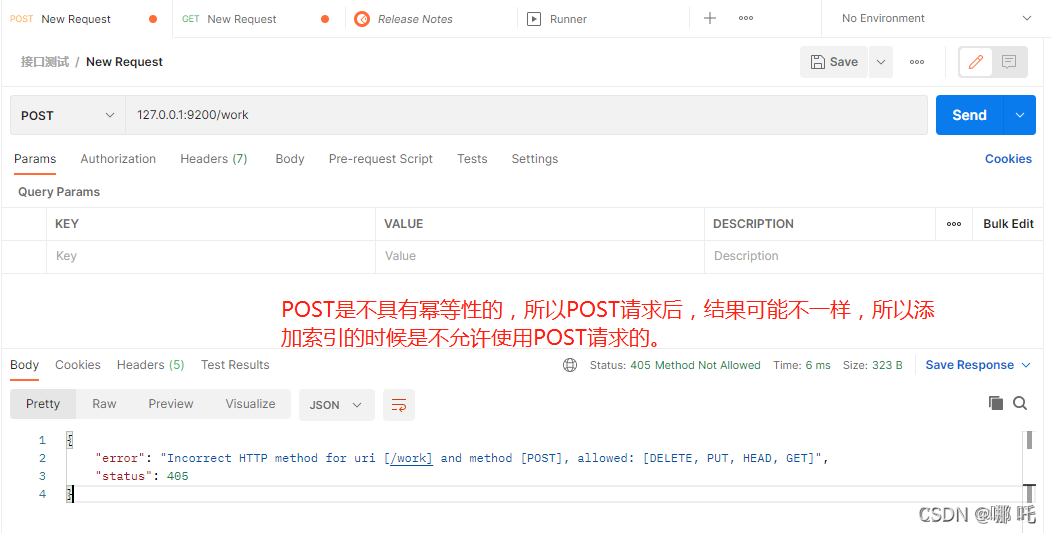1051x533 pixels.
Task: Click the globe network info icon
Action: tap(570, 365)
